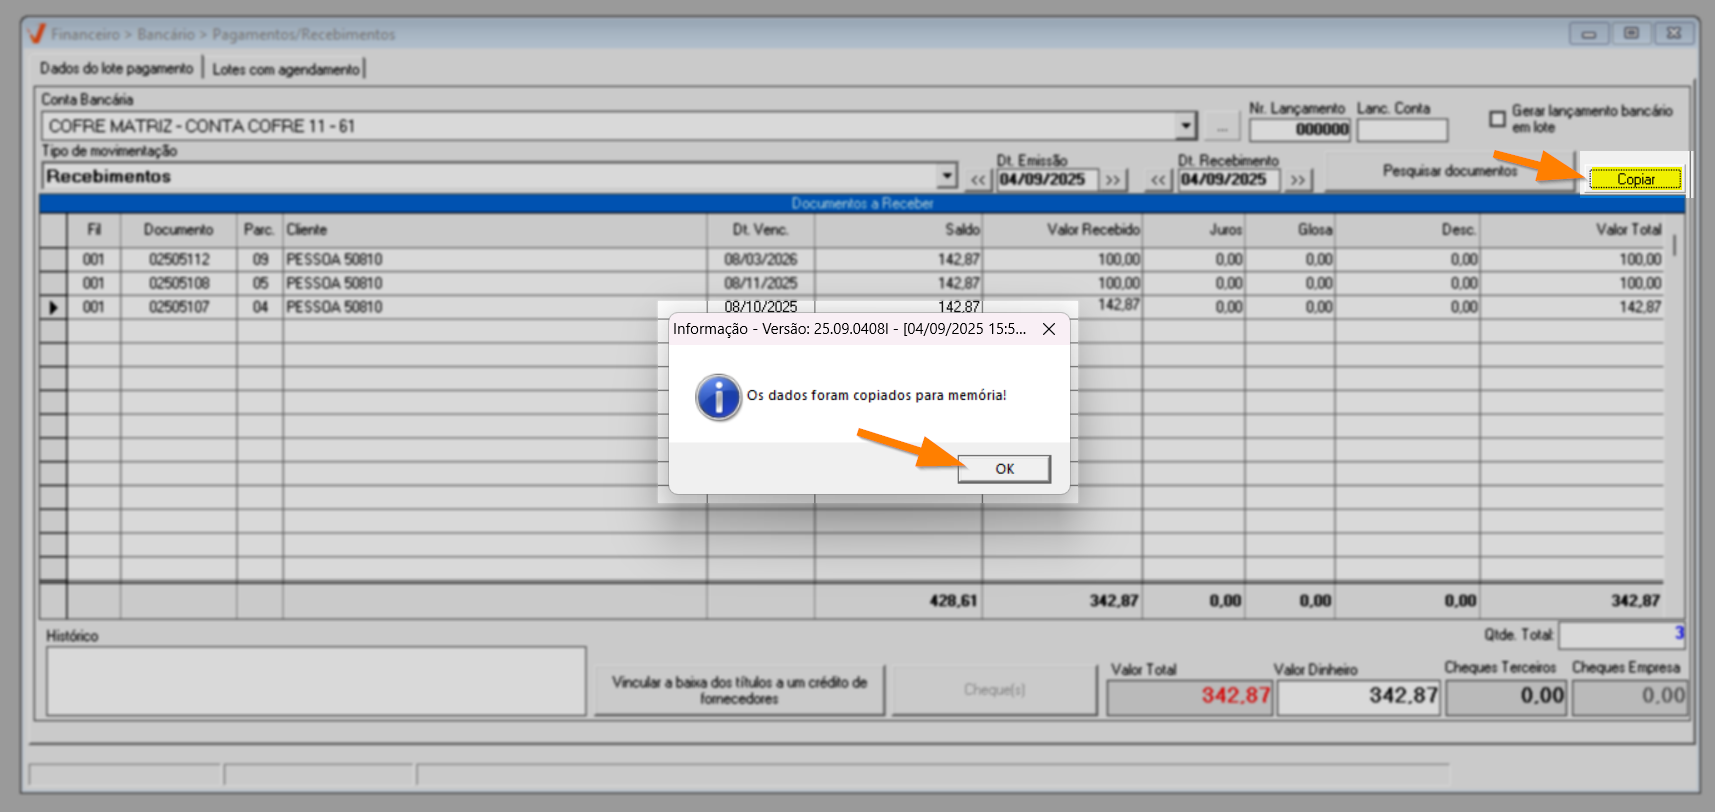Click the ellipsis button beside Conta Bancária
Image resolution: width=1715 pixels, height=812 pixels.
point(1222,127)
